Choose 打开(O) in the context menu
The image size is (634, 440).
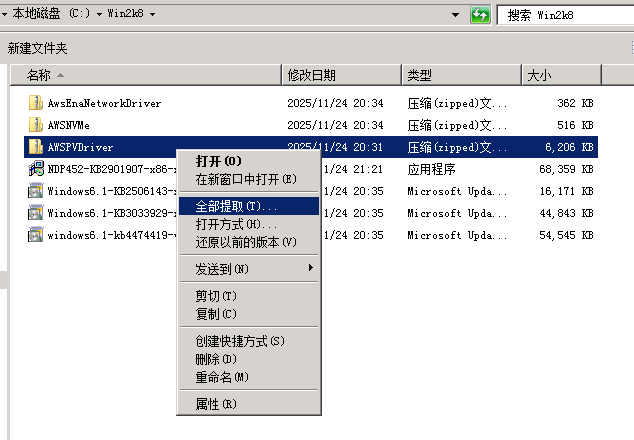(249, 161)
